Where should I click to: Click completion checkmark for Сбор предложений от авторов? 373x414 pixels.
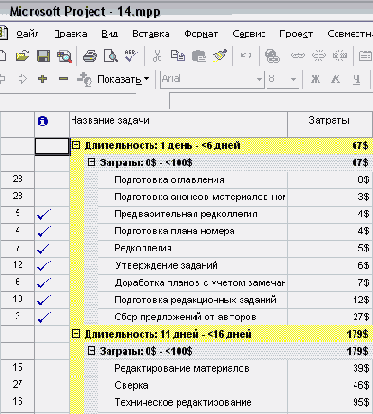(x=44, y=317)
